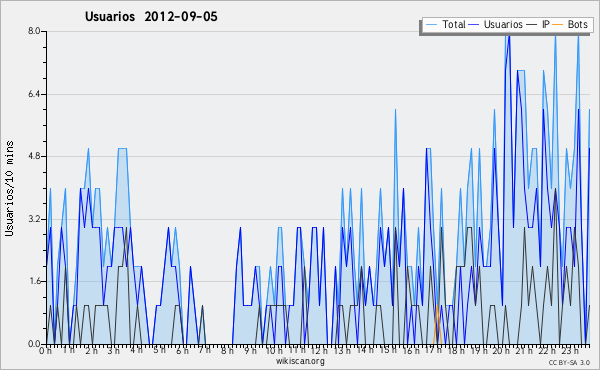Viewport: 600px width, 370px height.
Task: Click the '2 h' x-axis label
Action: point(91,350)
